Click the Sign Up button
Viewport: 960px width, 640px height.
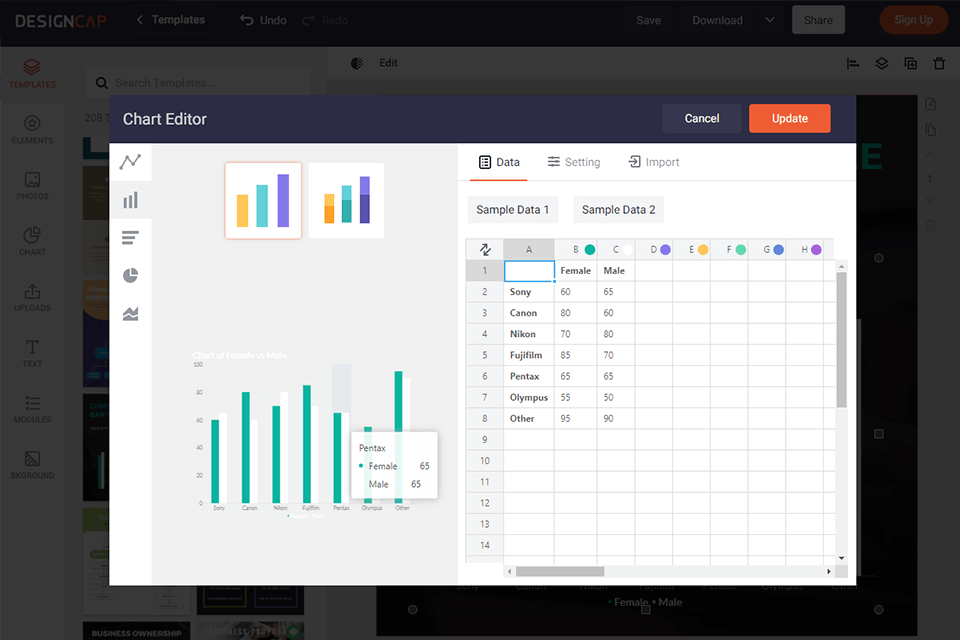(x=913, y=20)
